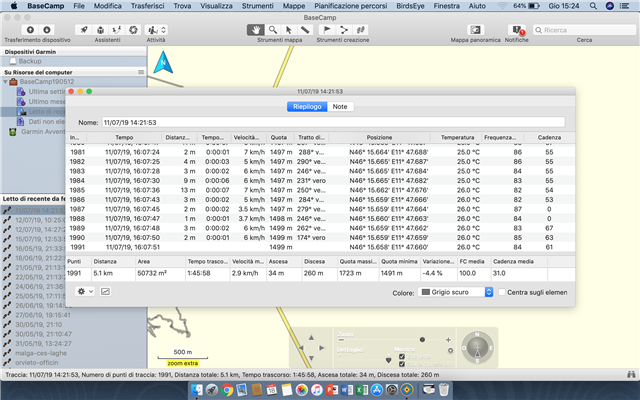640x400 pixels.
Task: Select the malga-ces-laghe track
Action: coord(41,353)
